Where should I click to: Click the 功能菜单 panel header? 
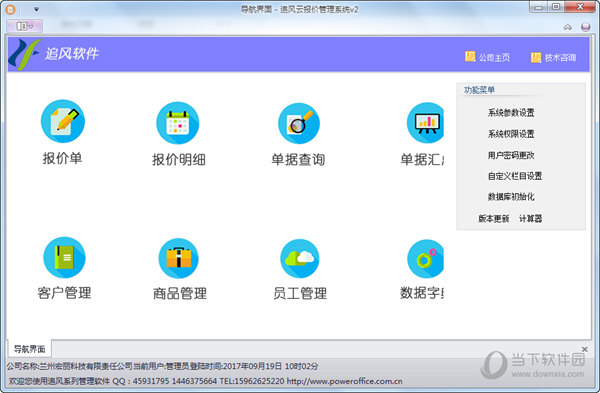pos(479,90)
